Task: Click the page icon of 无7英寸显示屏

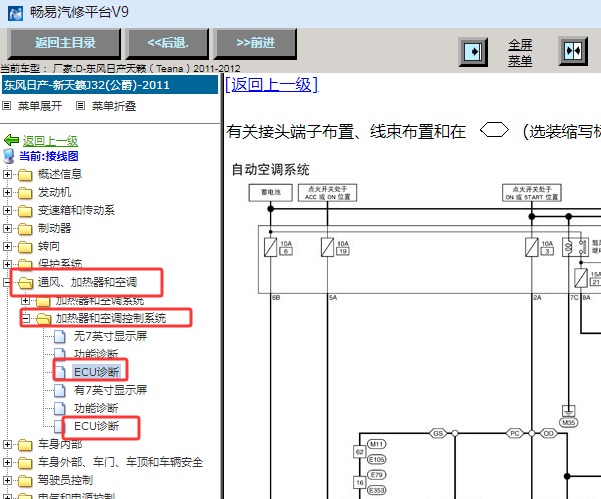Action: (59, 336)
